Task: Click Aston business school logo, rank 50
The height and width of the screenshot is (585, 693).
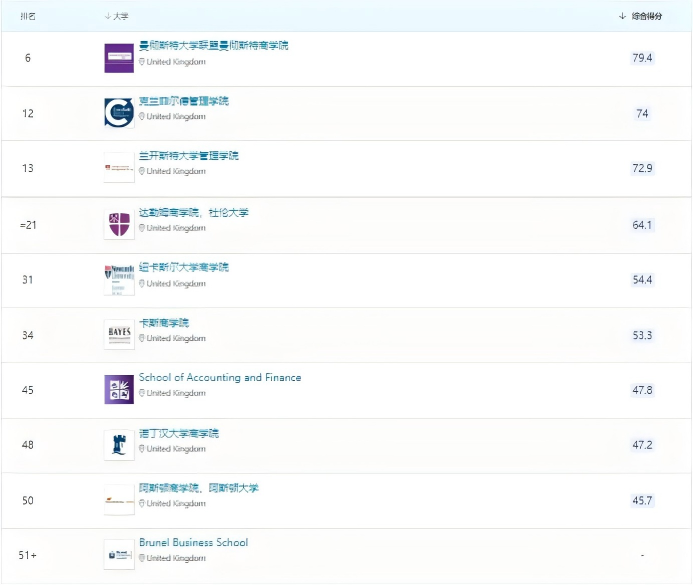Action: pos(119,500)
